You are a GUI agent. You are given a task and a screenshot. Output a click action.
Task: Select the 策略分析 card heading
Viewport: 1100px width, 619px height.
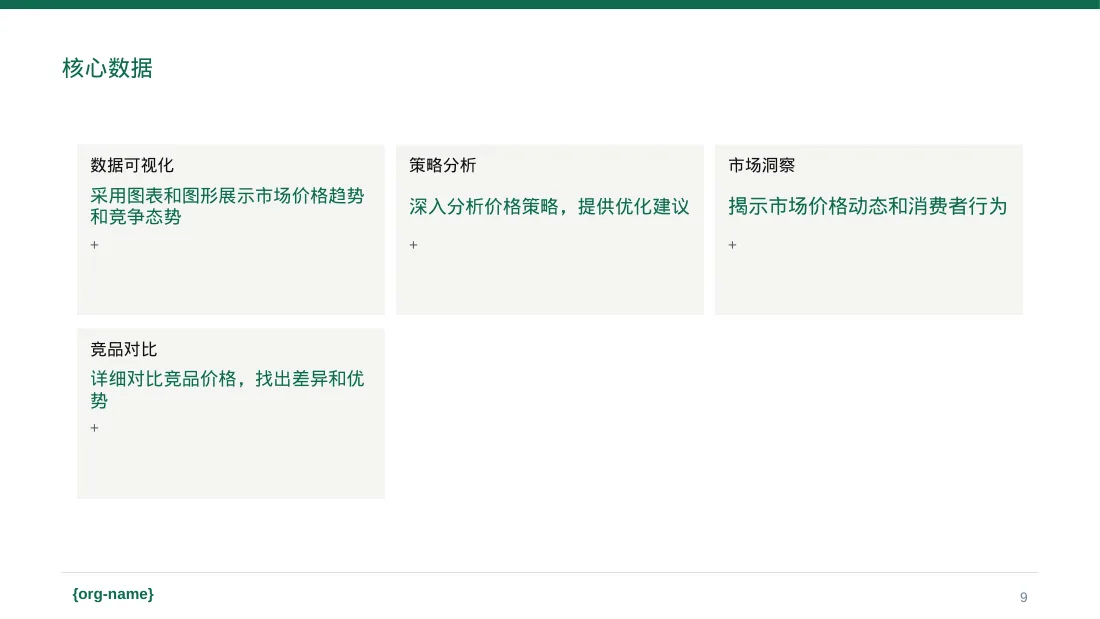point(443,166)
